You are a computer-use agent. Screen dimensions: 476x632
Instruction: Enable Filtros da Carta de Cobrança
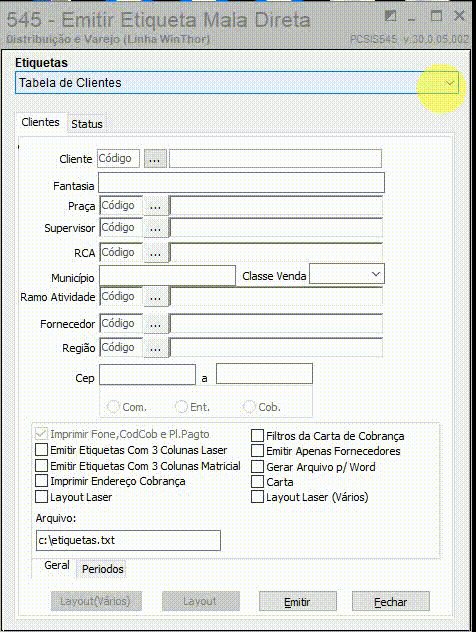point(257,436)
